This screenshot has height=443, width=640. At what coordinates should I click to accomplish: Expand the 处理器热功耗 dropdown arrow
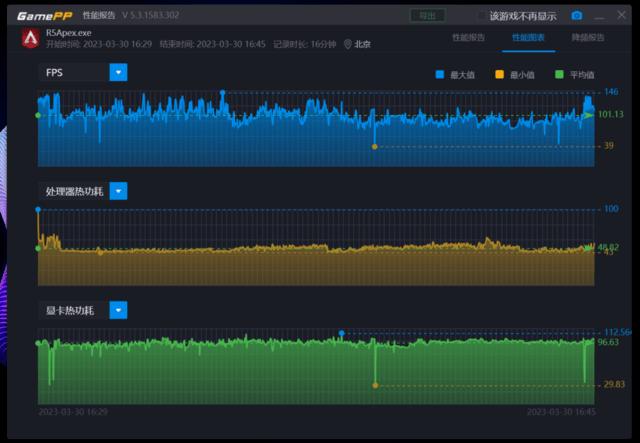(118, 191)
